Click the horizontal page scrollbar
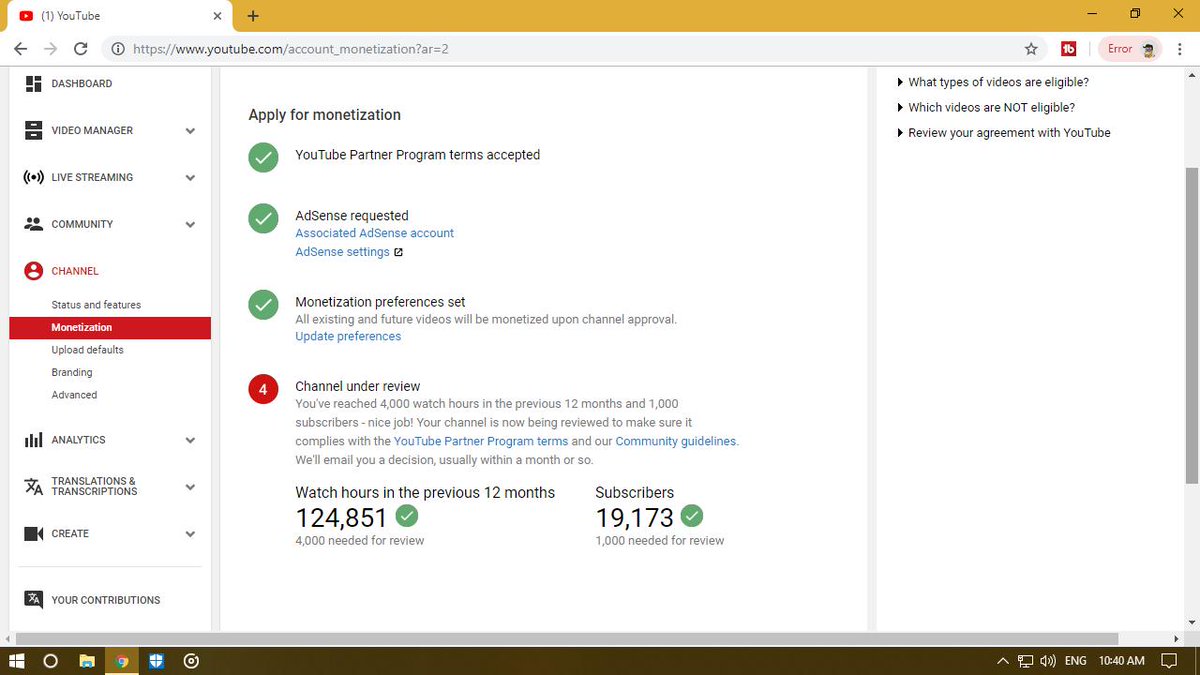Image resolution: width=1200 pixels, height=675 pixels. click(568, 638)
